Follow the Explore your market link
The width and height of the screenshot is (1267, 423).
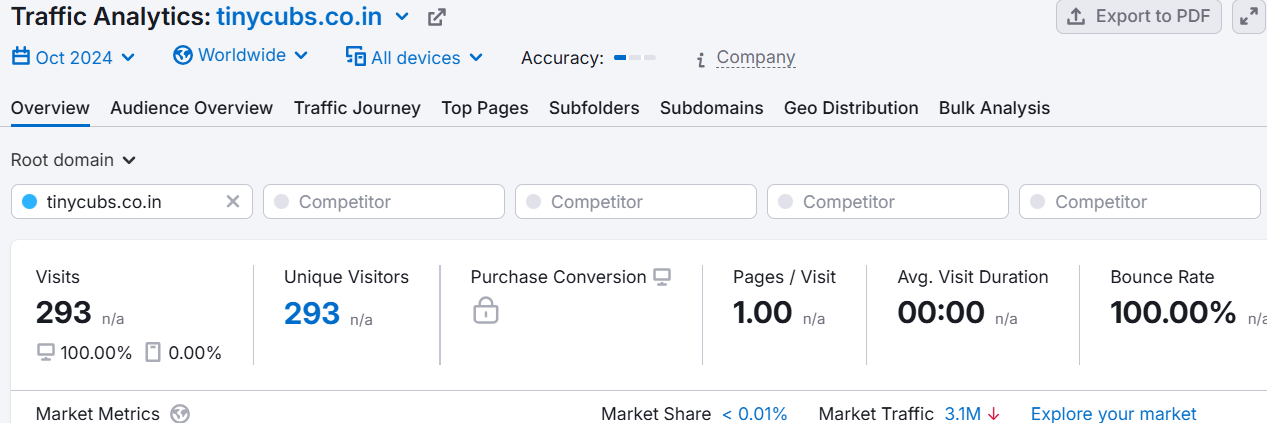click(1113, 414)
